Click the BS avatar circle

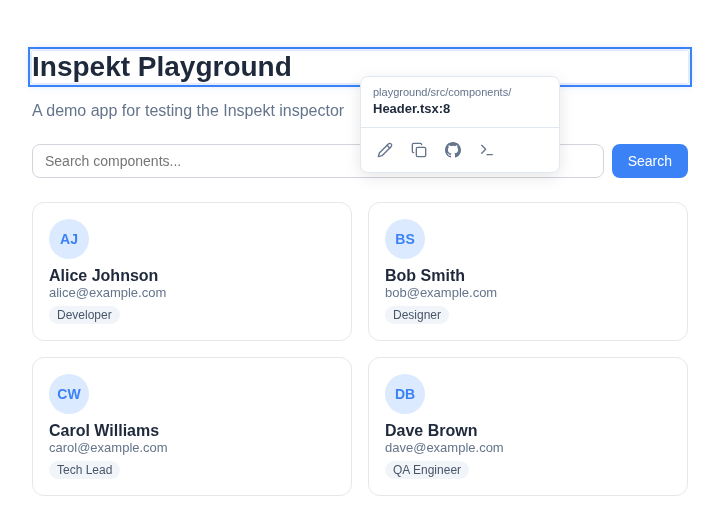(x=405, y=239)
